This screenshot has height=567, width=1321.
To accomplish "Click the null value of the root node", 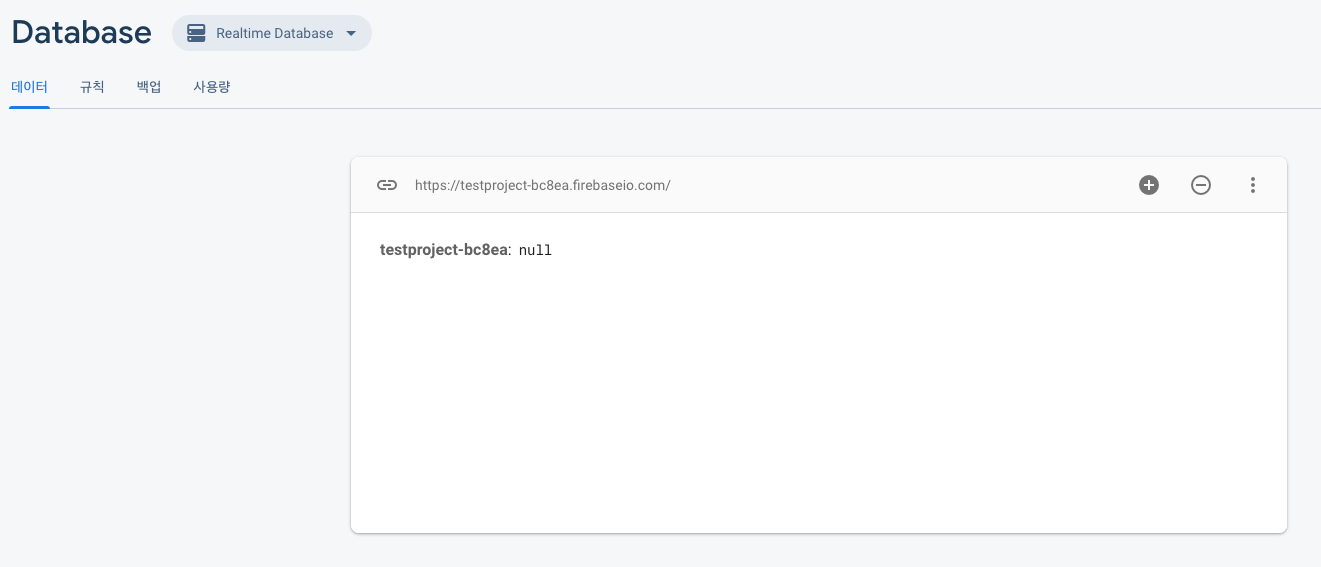I will [535, 251].
